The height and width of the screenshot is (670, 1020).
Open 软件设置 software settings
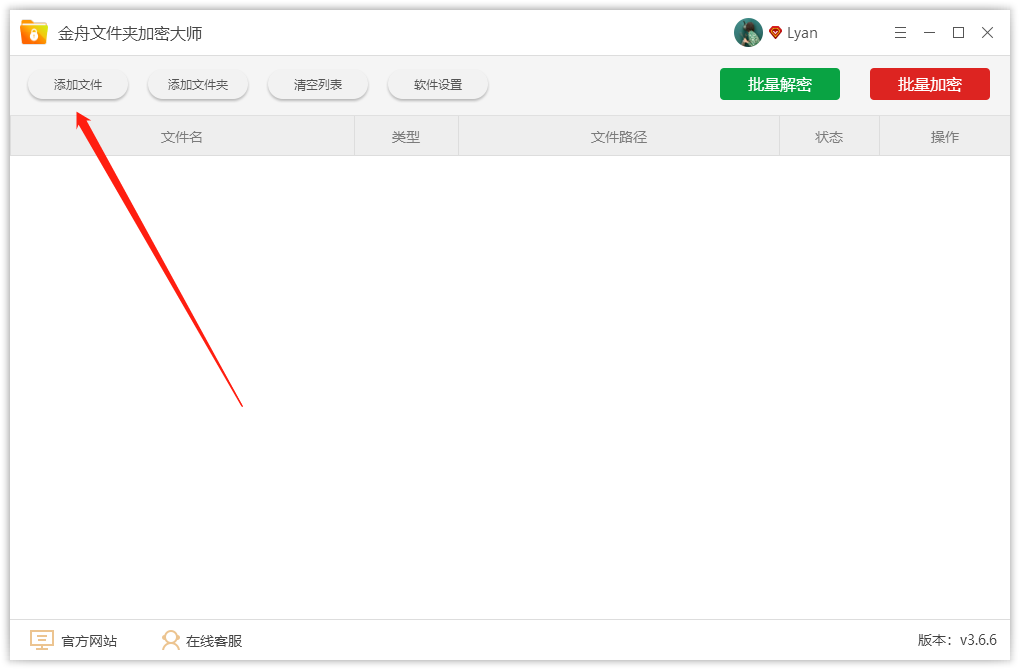point(438,85)
